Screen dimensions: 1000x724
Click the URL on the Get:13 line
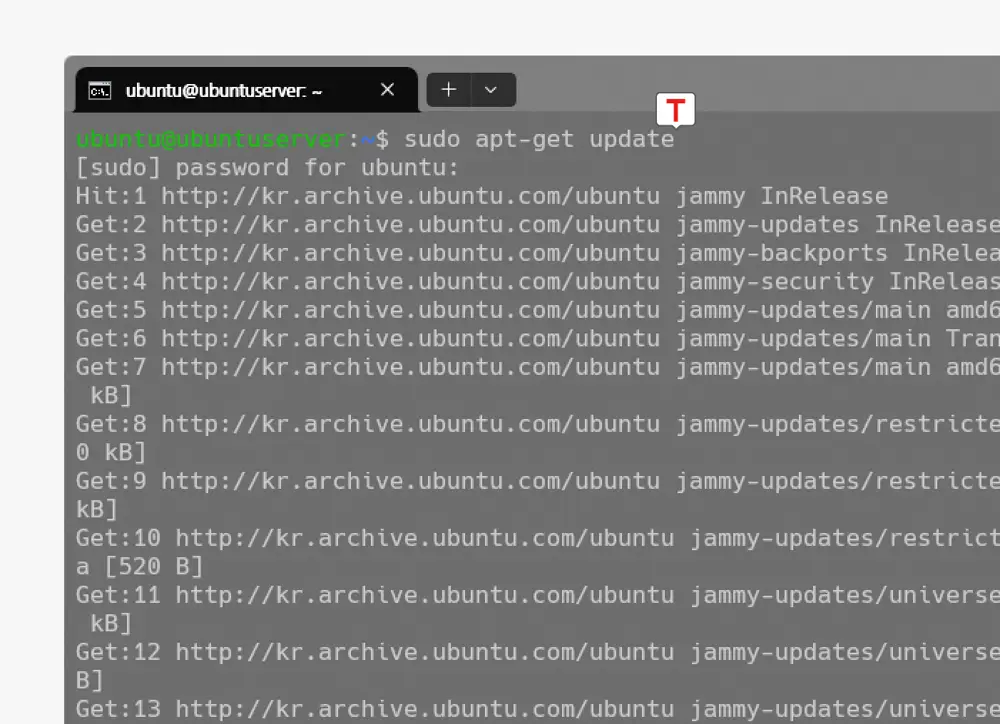424,709
